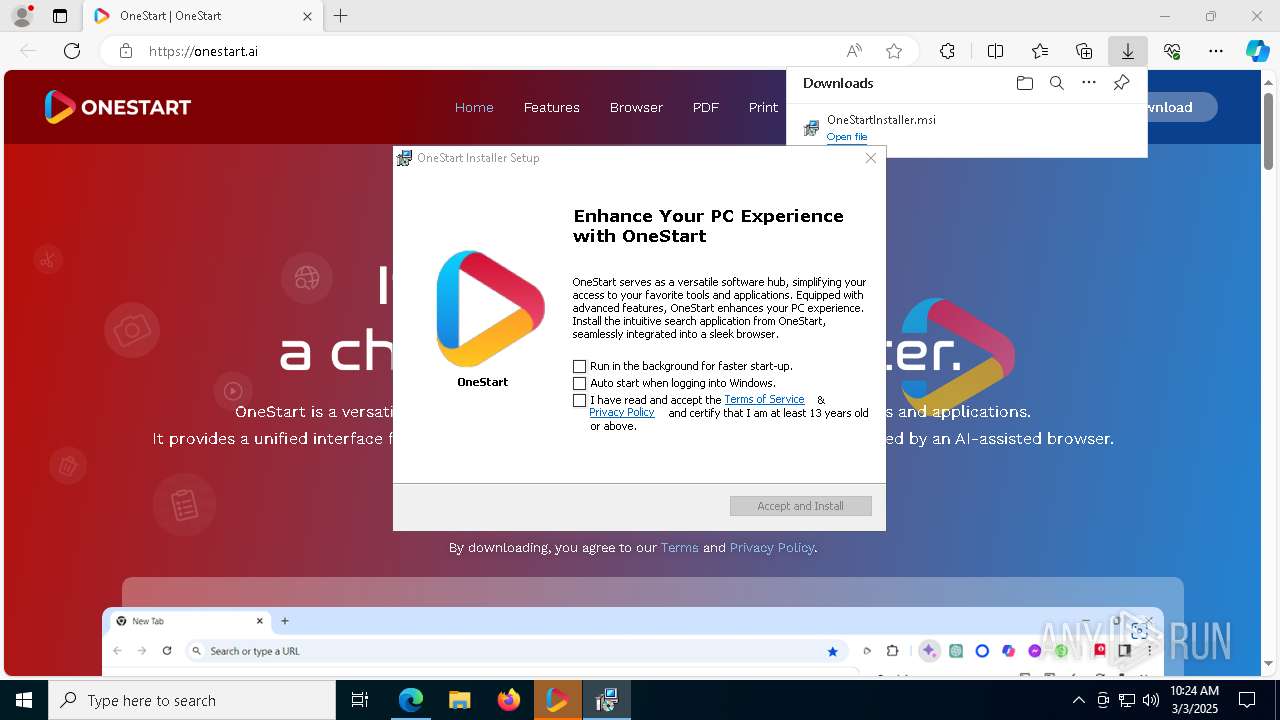
Task: Open Edge Favorites icon
Action: pyautogui.click(x=1040, y=51)
